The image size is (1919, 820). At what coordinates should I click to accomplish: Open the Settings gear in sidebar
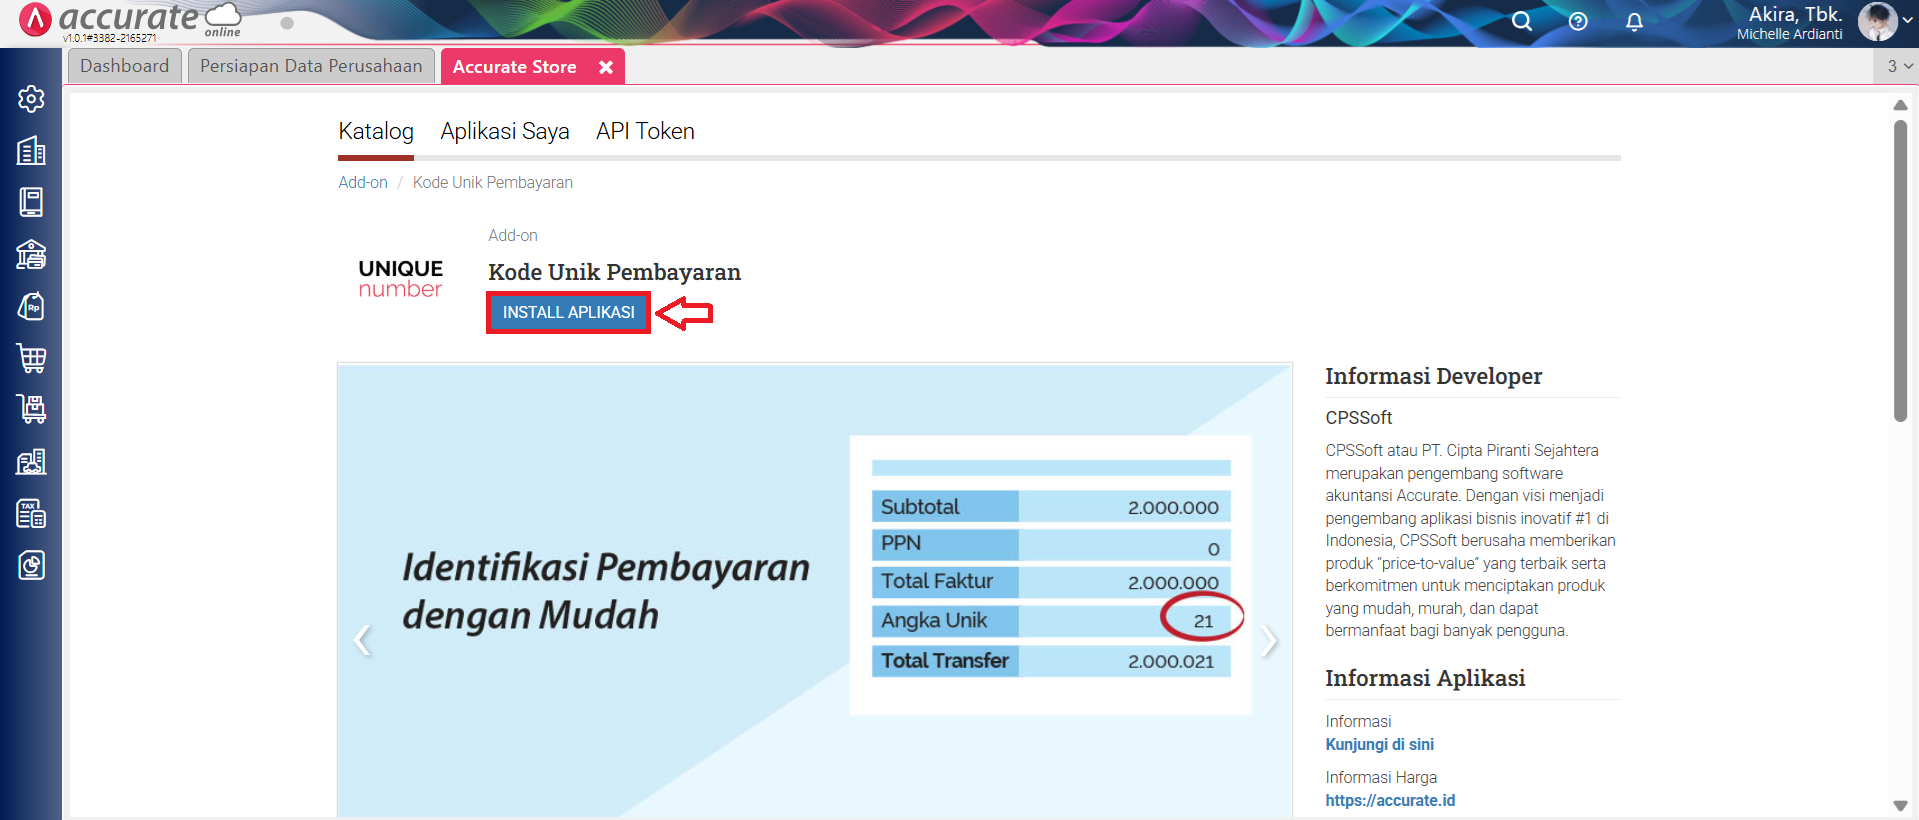click(31, 99)
